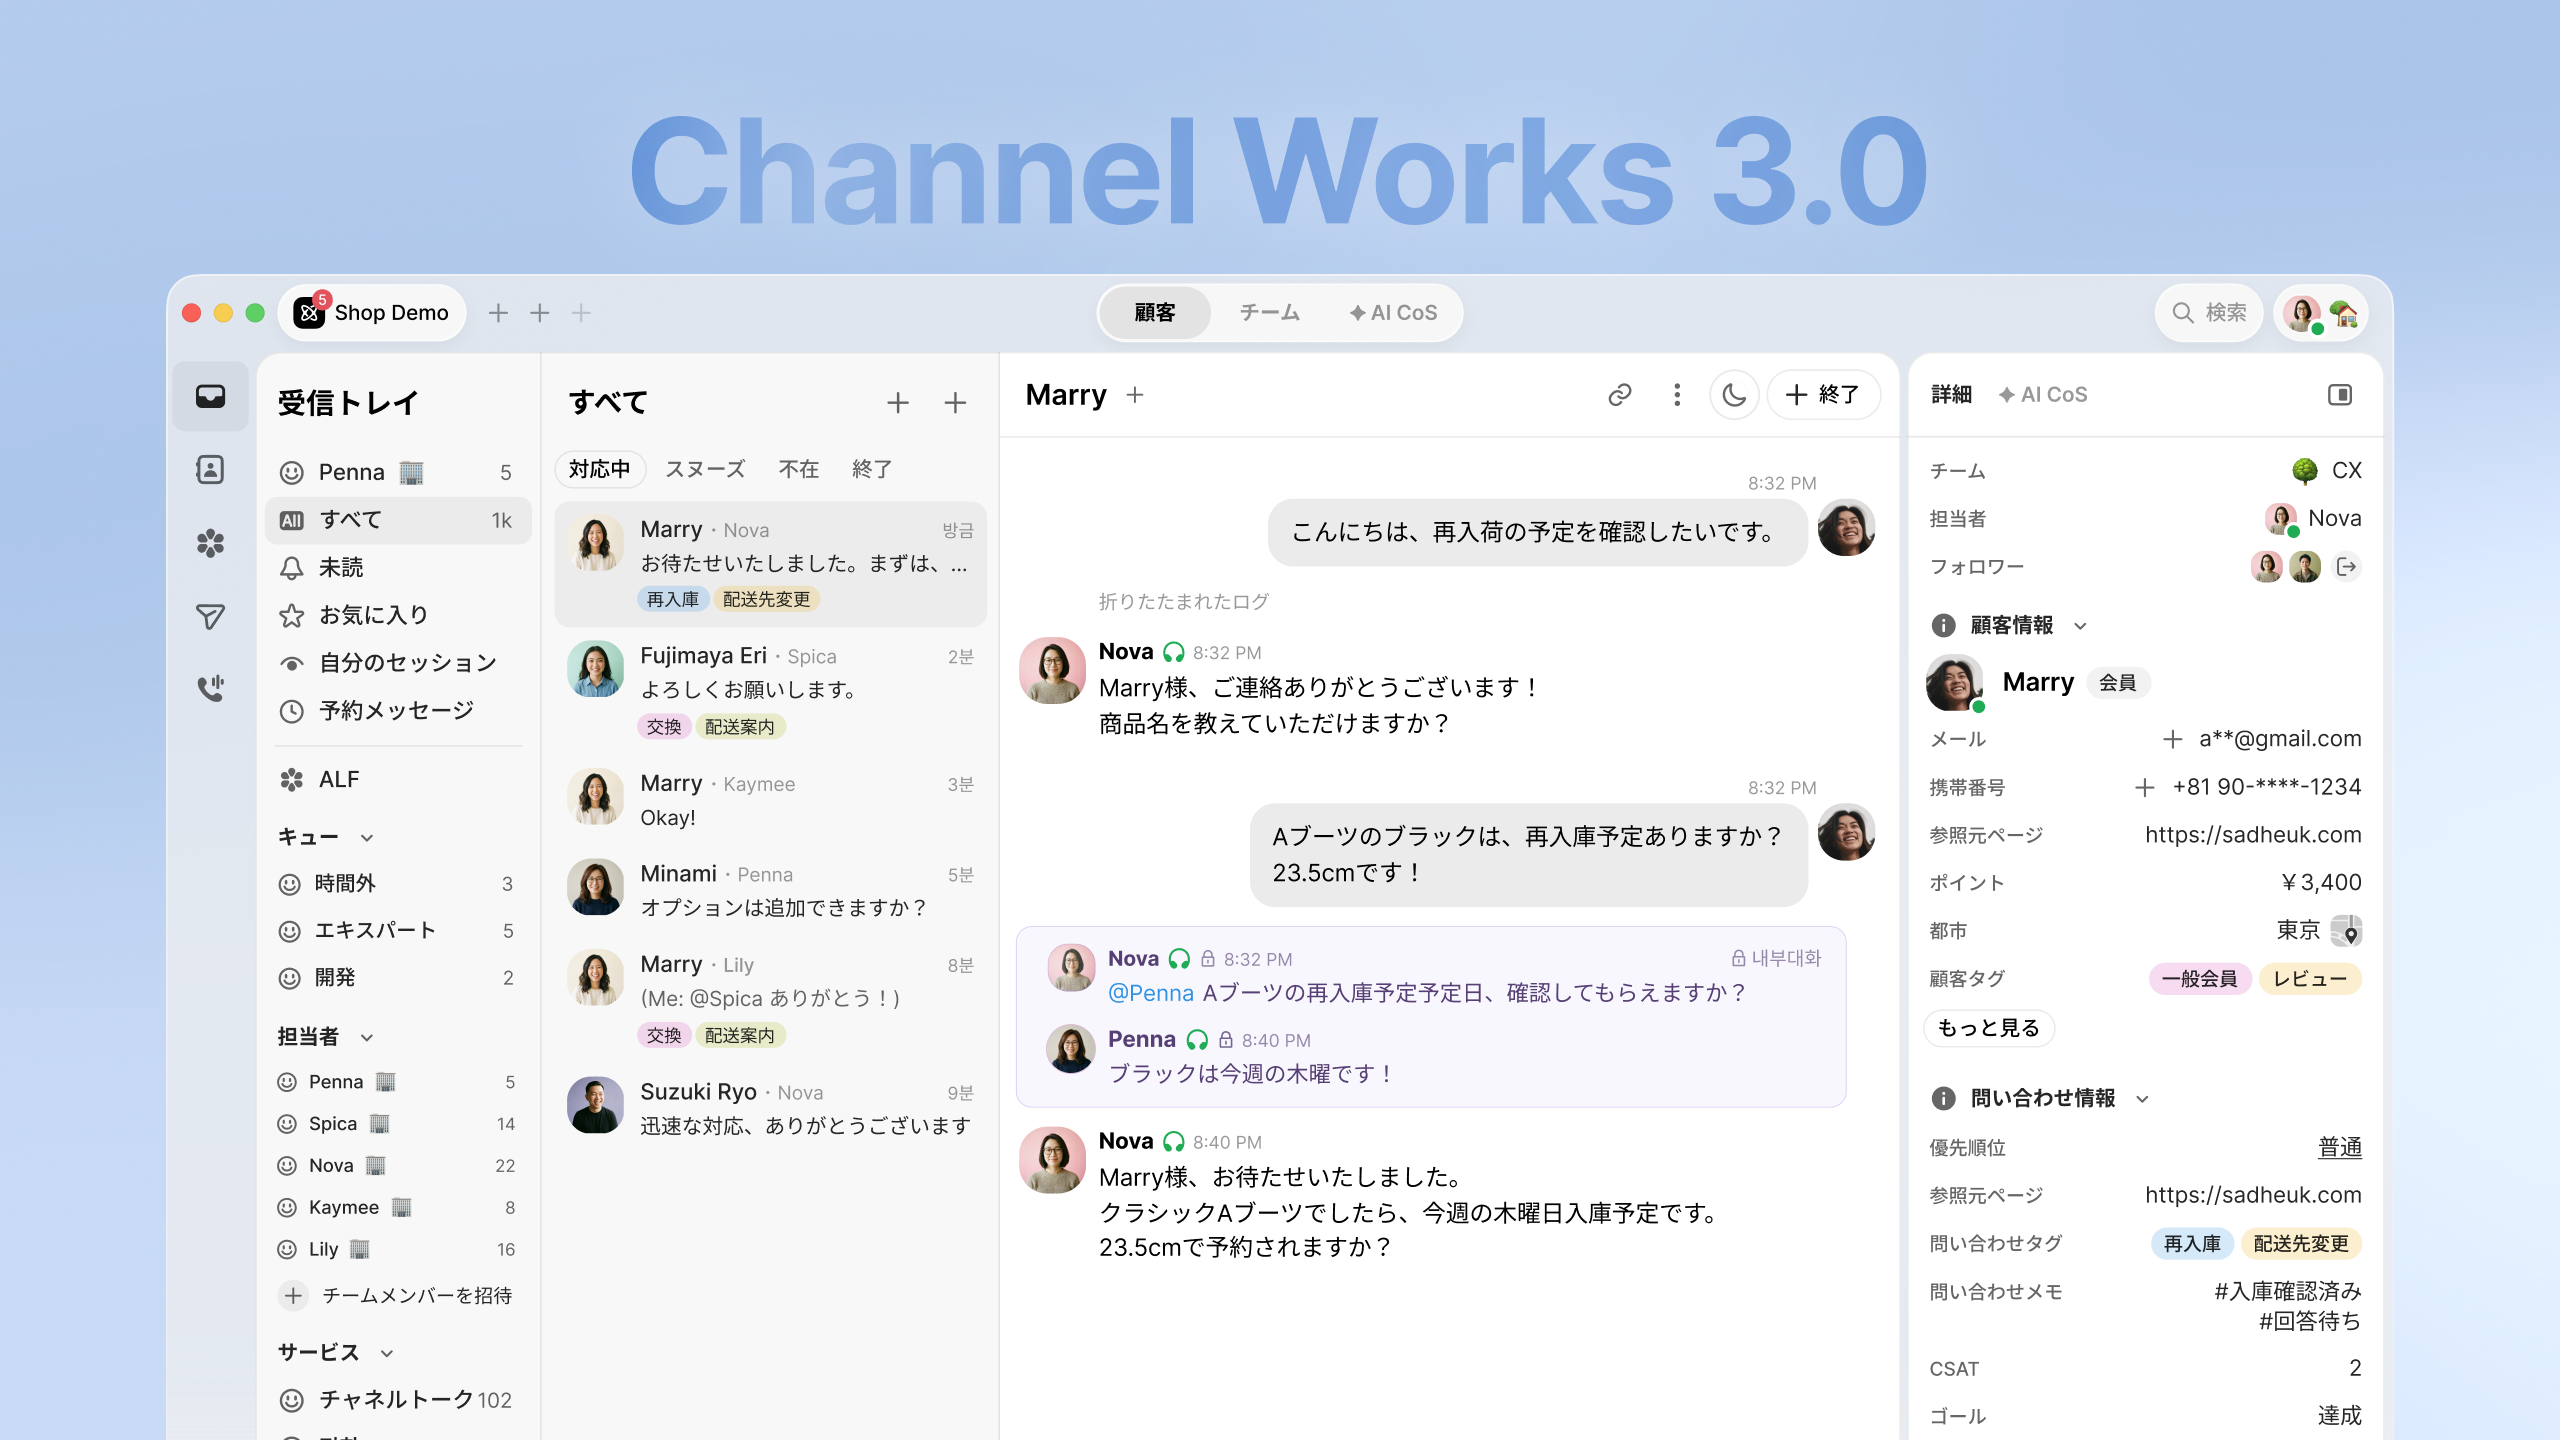The image size is (2560, 1440).
Task: Expand the キュー section chevron
Action: pos(367,838)
